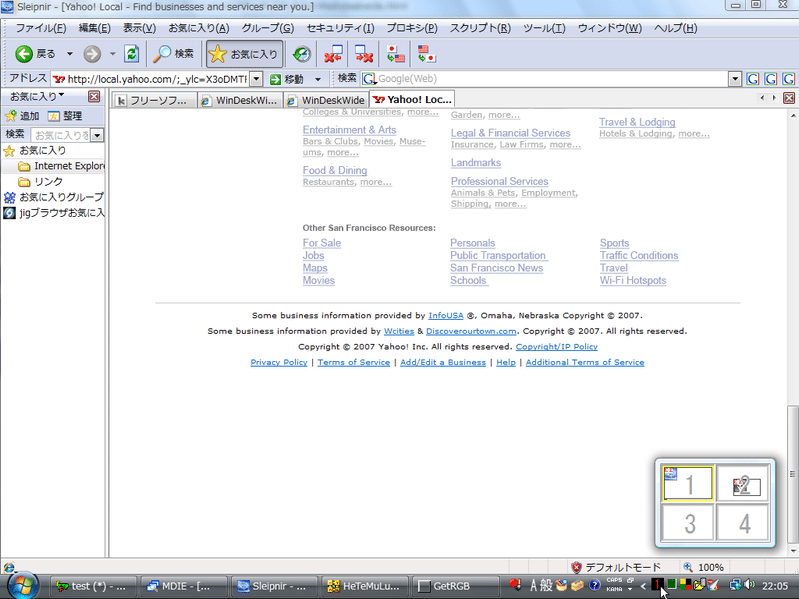The width and height of the screenshot is (799, 599).
Task: Click the speaker volume tray icon
Action: pos(749,585)
